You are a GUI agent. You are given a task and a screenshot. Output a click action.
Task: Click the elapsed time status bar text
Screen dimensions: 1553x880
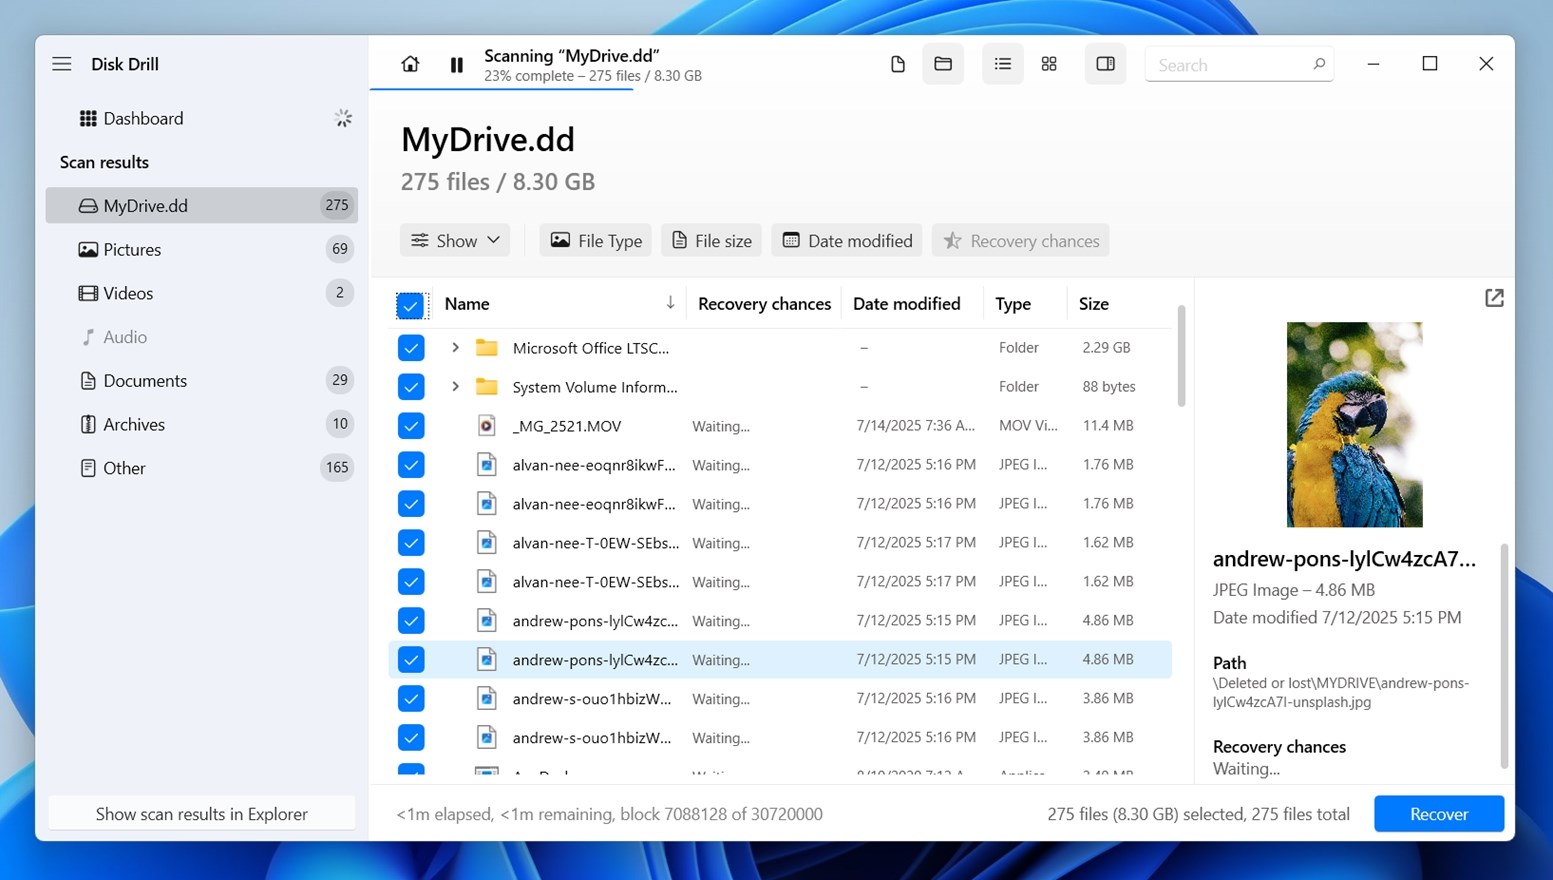609,814
